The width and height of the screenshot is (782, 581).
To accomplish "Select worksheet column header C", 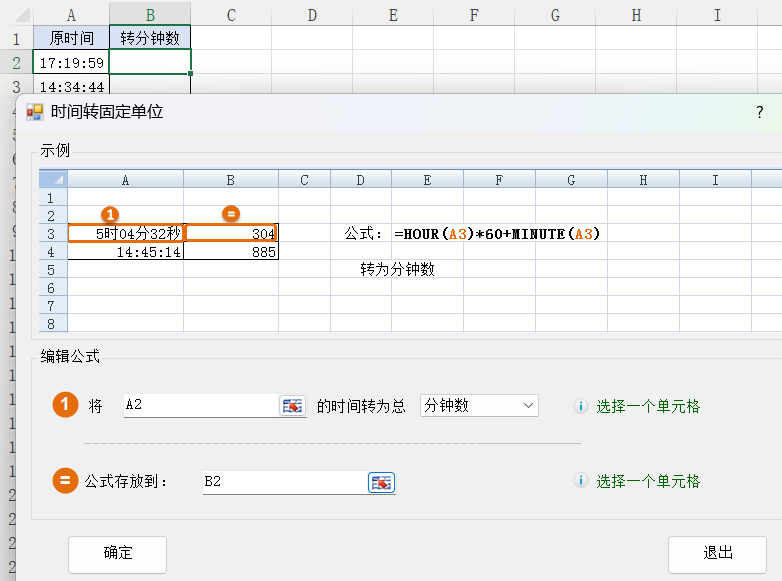I will pyautogui.click(x=231, y=14).
